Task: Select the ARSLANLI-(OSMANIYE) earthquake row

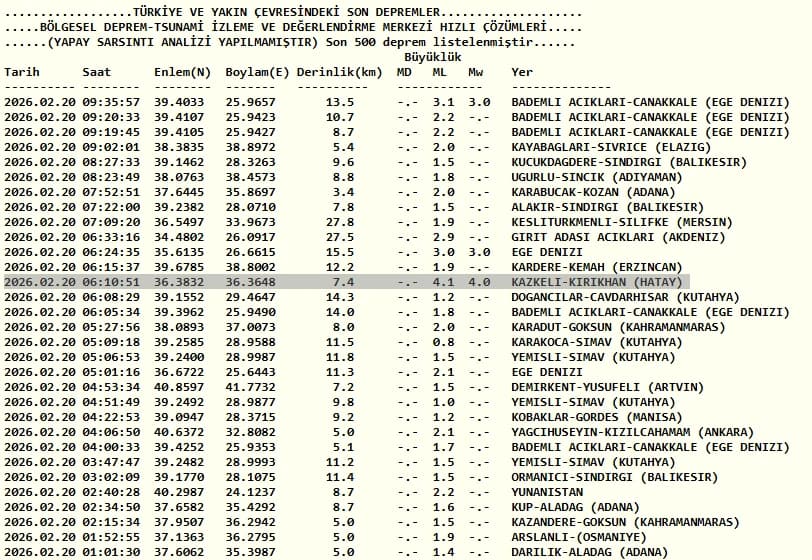Action: (x=325, y=538)
